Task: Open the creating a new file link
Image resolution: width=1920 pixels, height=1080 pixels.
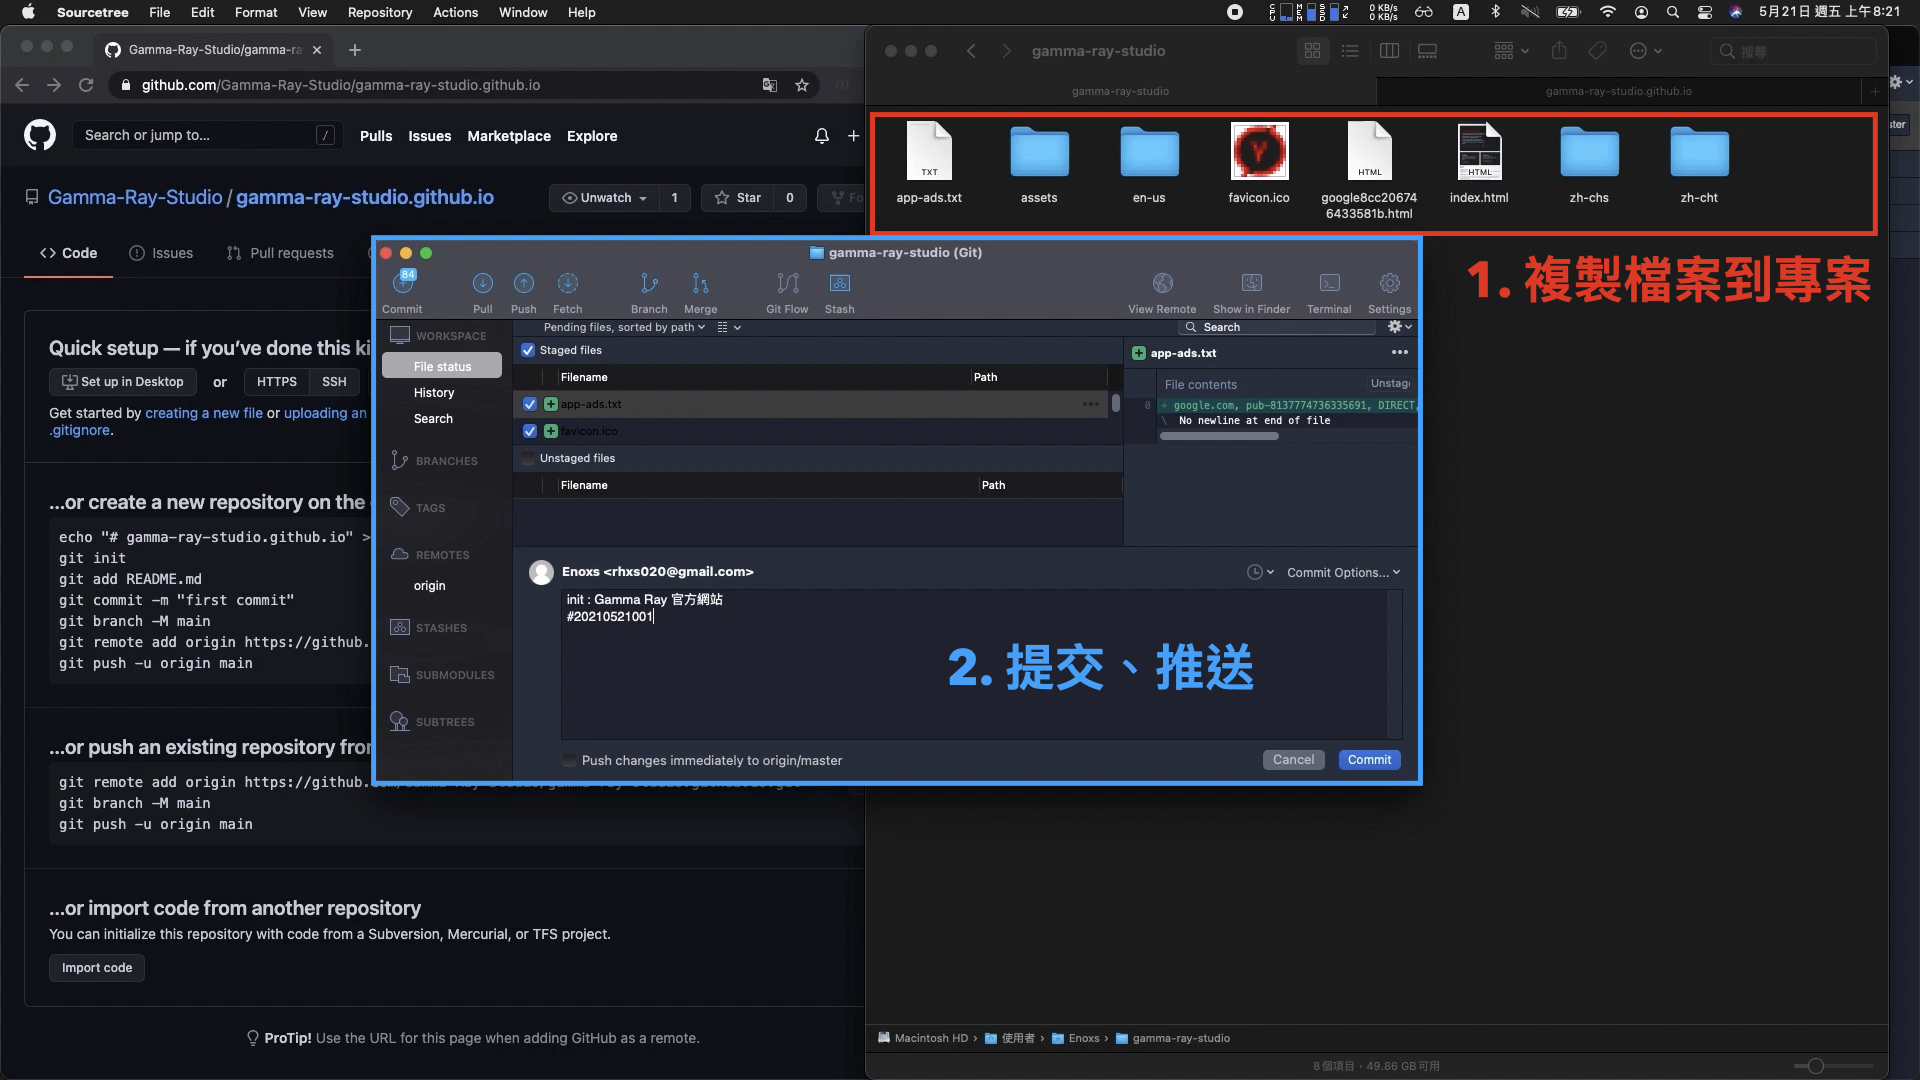Action: 204,413
